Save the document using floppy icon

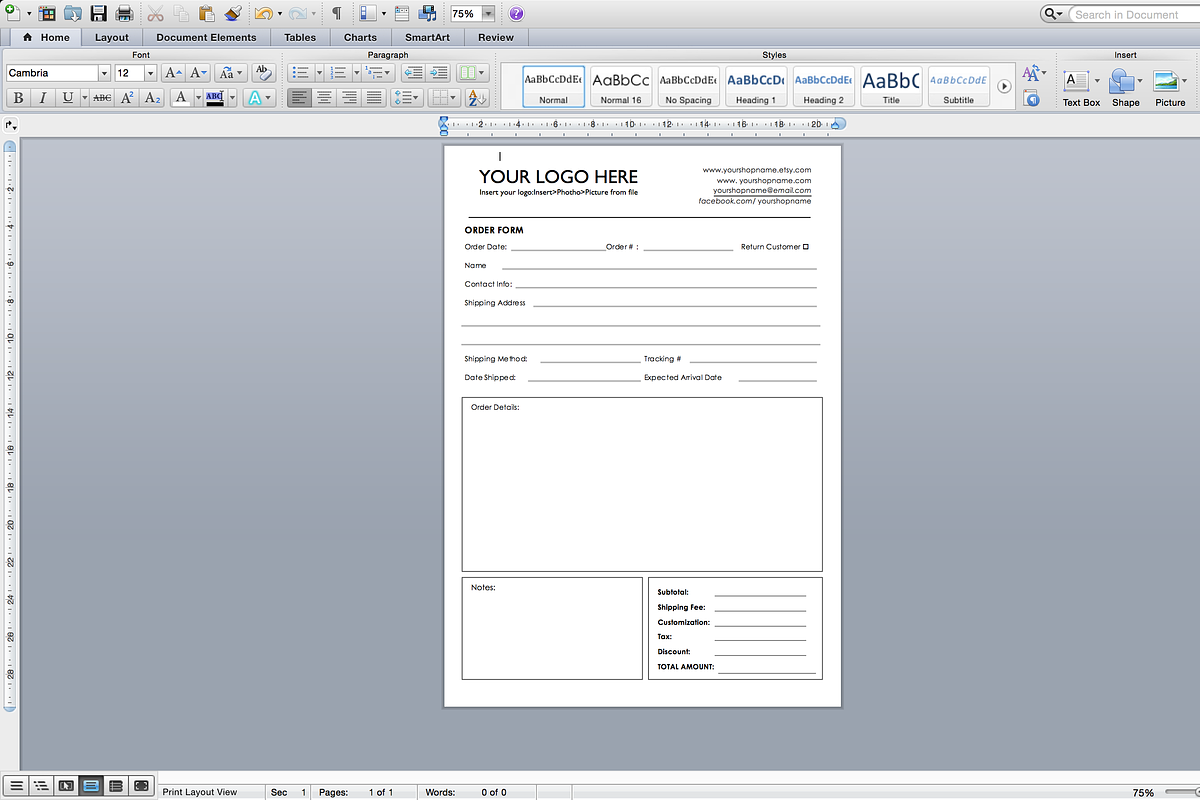99,13
